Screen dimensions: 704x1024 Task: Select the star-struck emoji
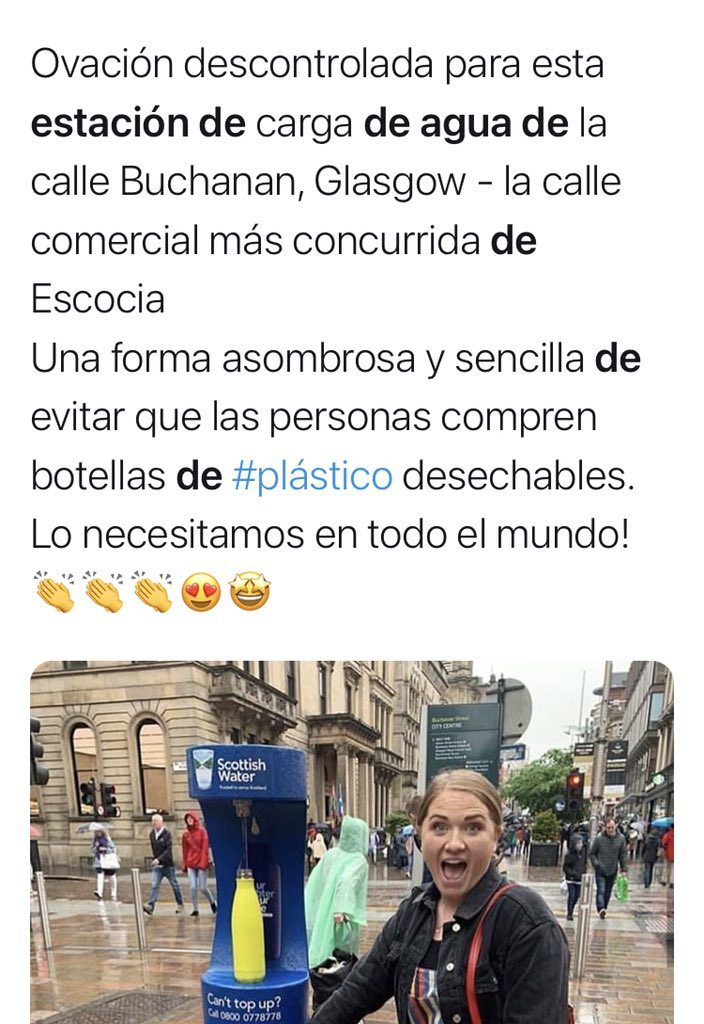[250, 592]
